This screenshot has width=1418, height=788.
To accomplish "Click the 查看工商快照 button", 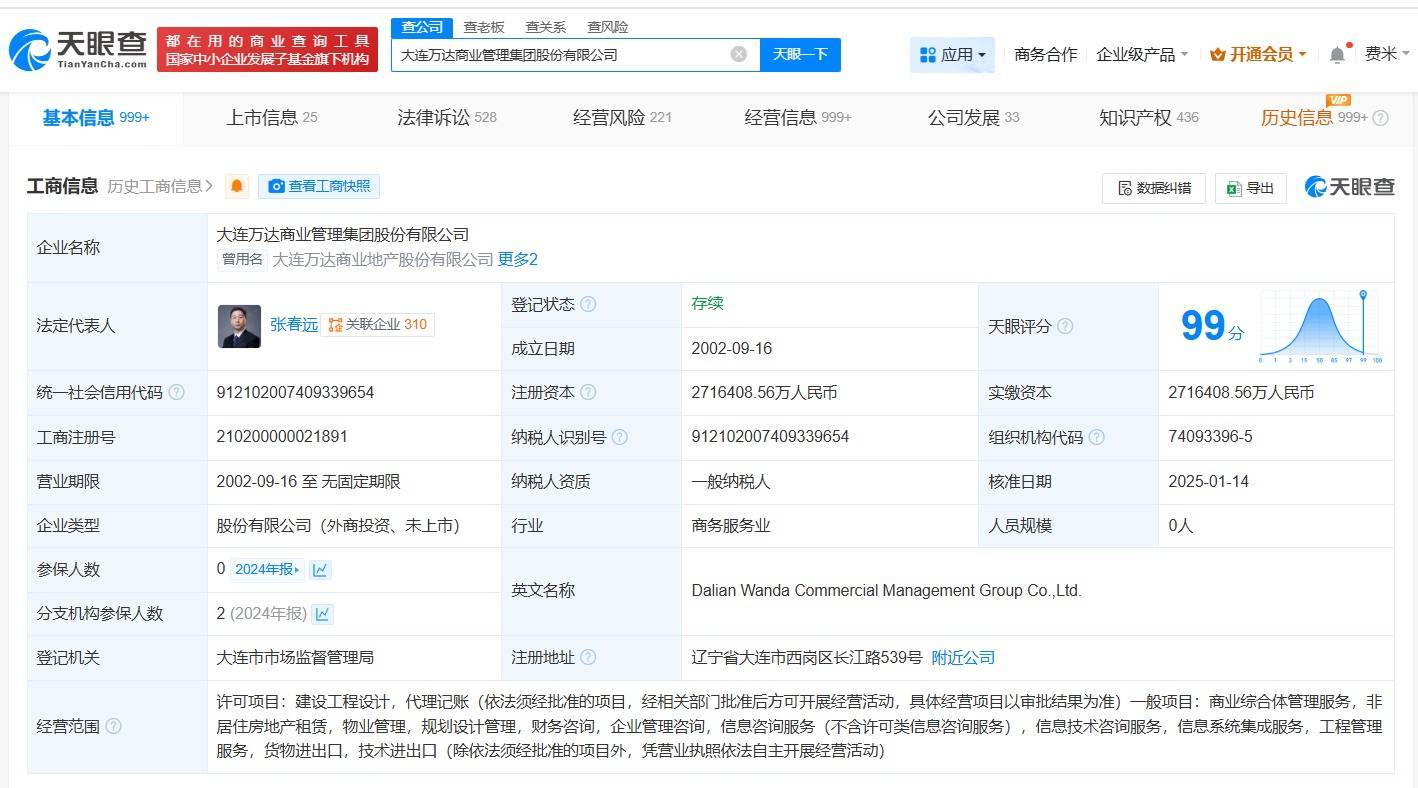I will (319, 186).
